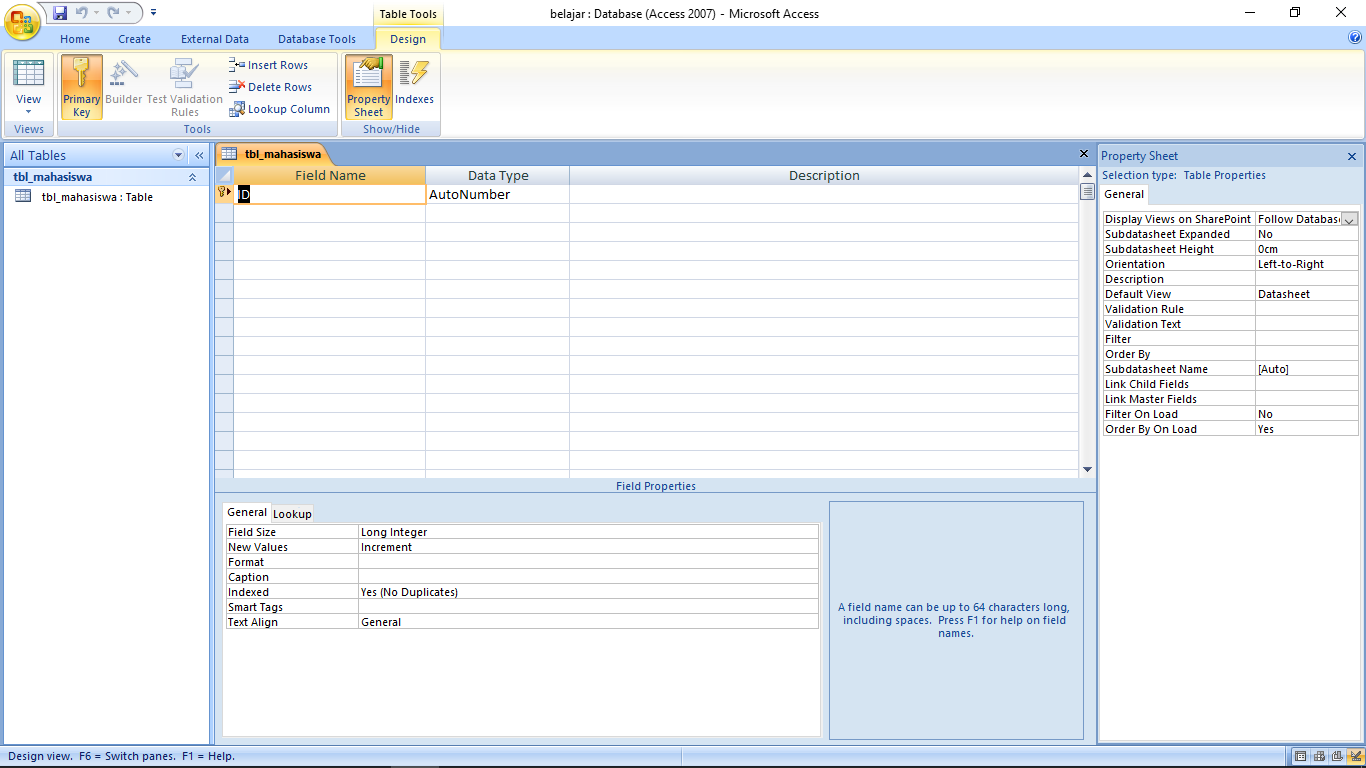The image size is (1366, 768).
Task: Open Microsoft Access Help question-mark icon
Action: point(1355,38)
